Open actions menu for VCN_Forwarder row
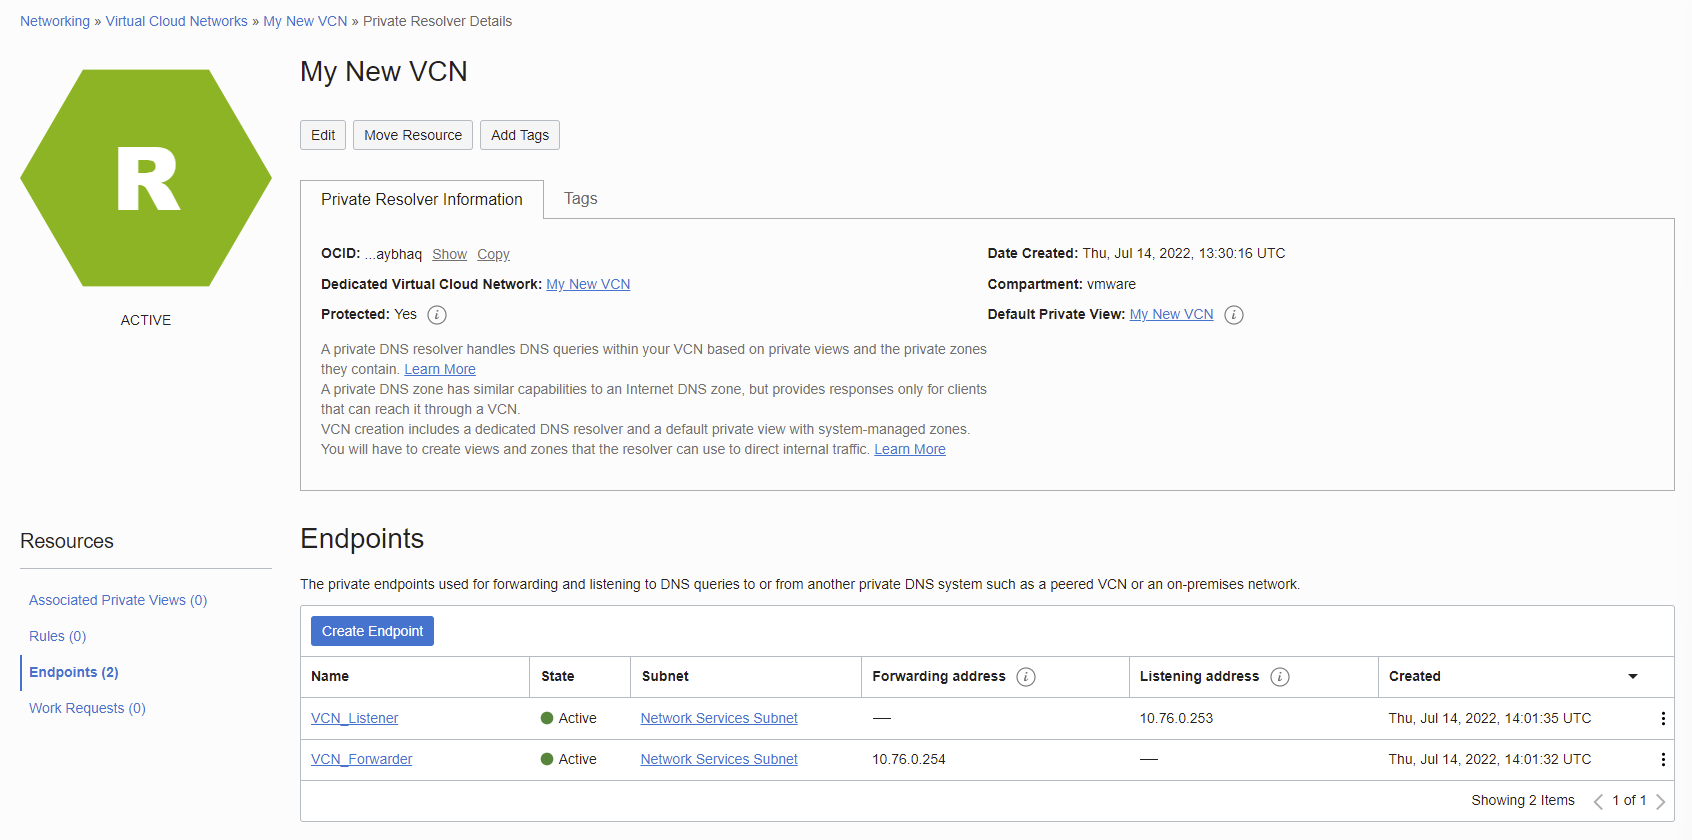Image resolution: width=1692 pixels, height=840 pixels. (x=1663, y=760)
